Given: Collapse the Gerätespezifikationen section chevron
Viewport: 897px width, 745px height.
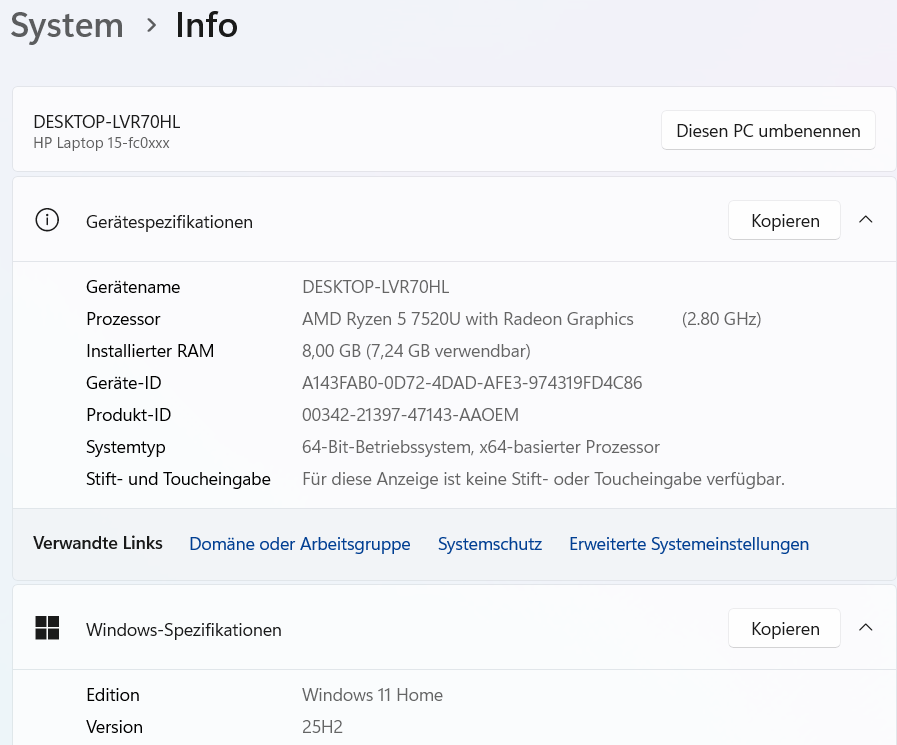Looking at the screenshot, I should point(866,220).
